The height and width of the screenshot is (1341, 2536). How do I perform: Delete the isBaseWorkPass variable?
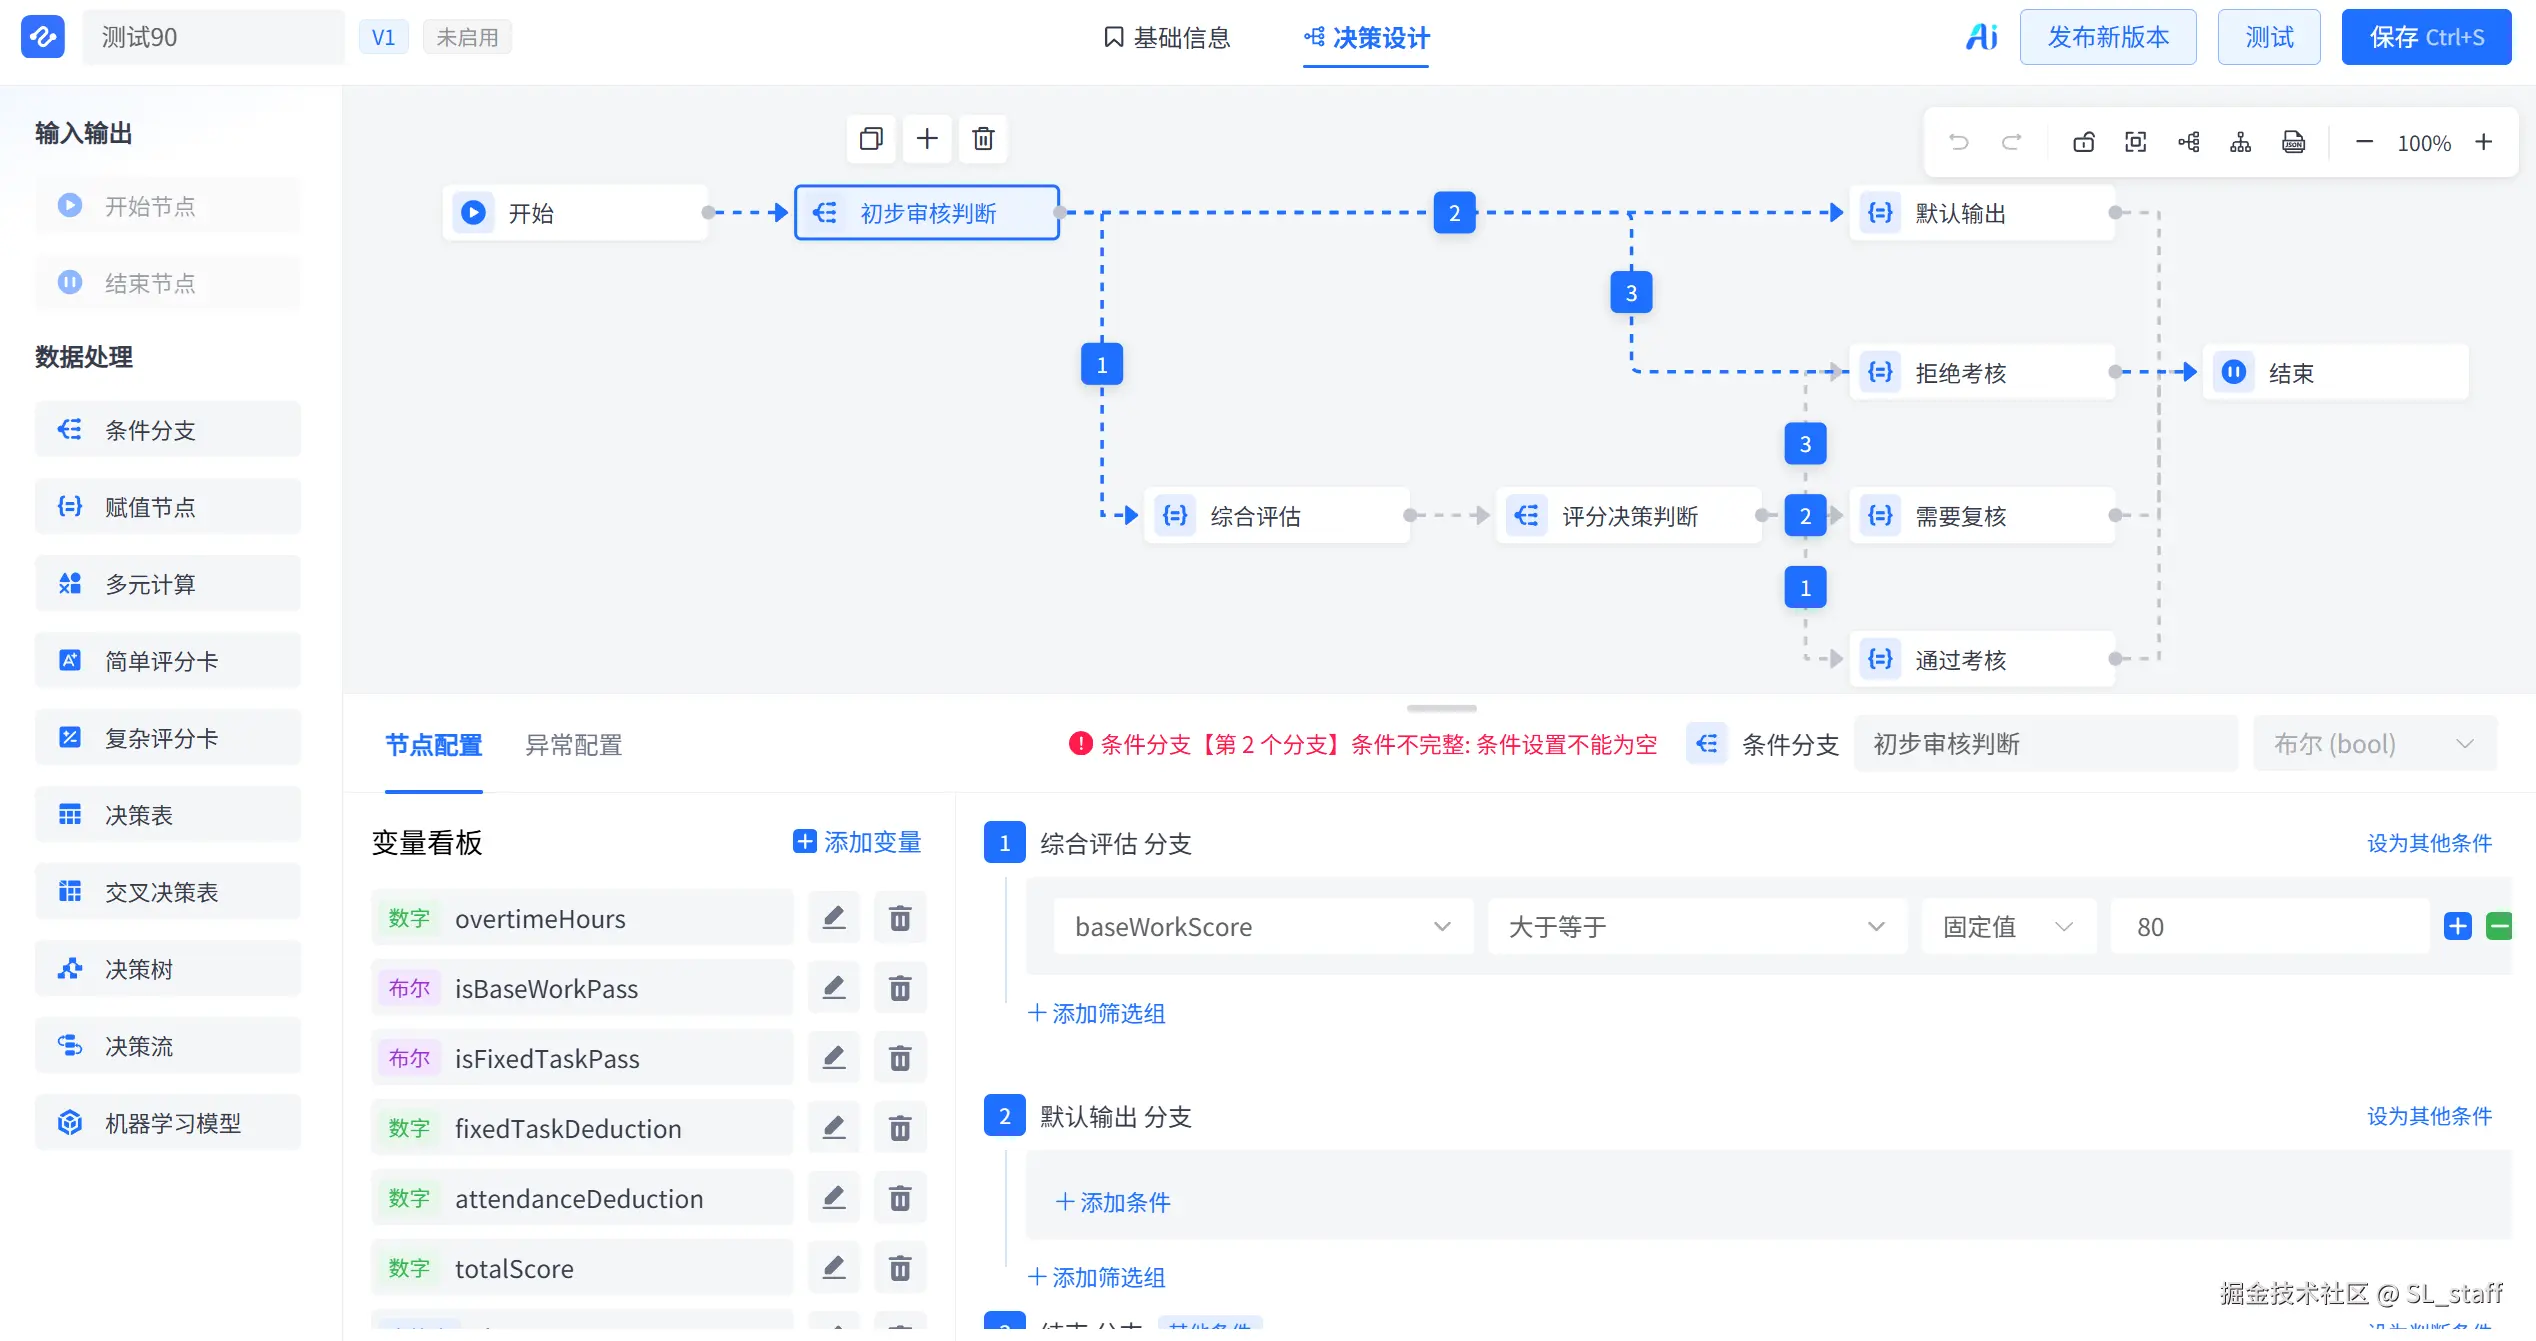click(900, 988)
